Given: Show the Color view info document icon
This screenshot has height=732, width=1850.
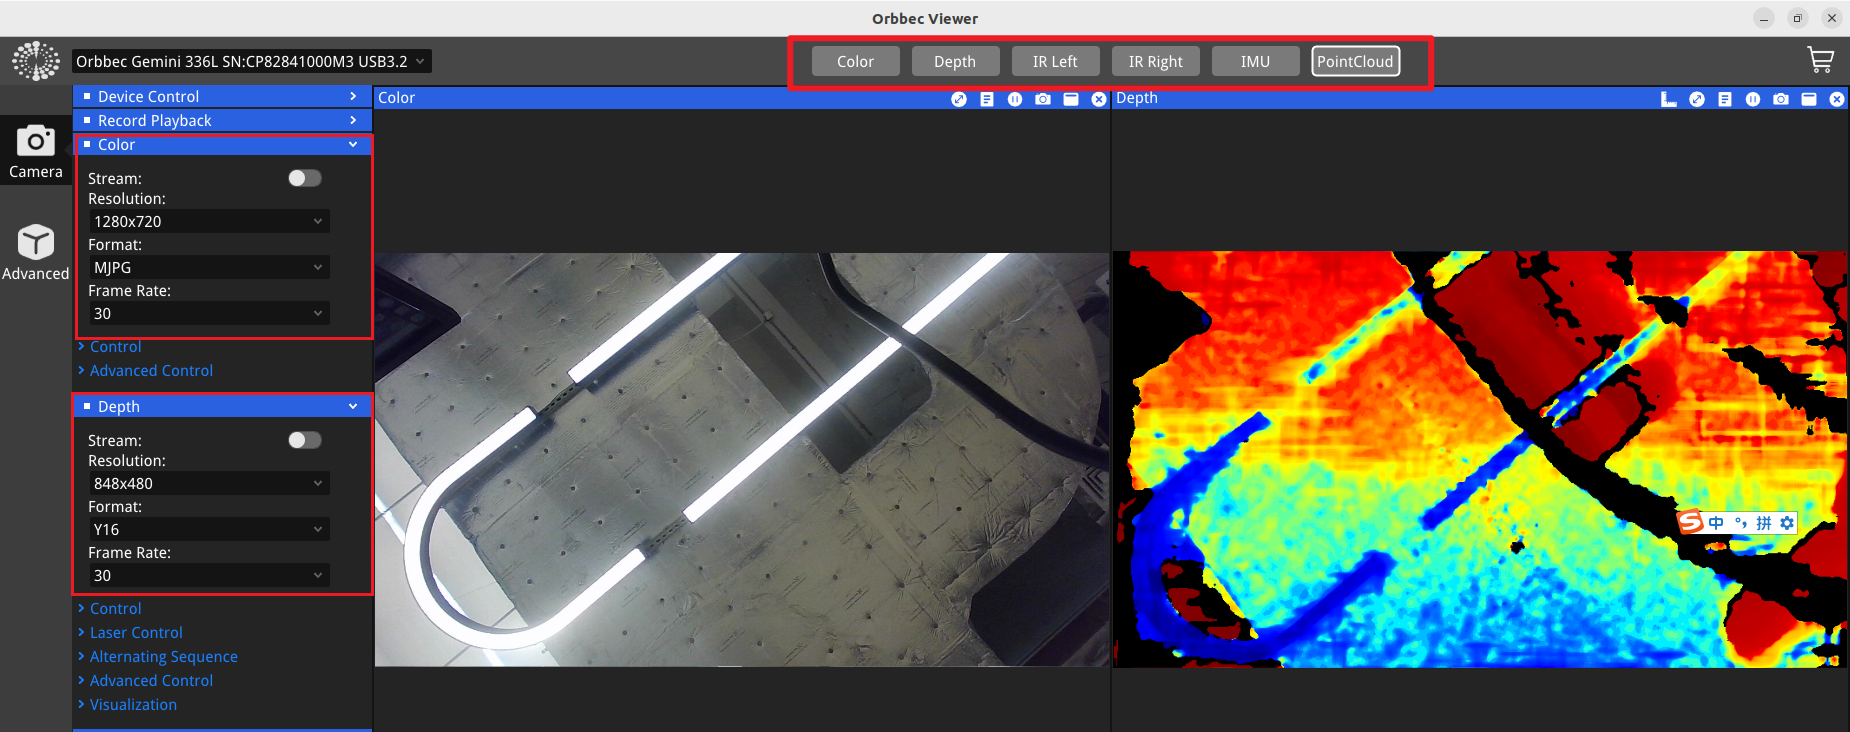Looking at the screenshot, I should pyautogui.click(x=987, y=99).
